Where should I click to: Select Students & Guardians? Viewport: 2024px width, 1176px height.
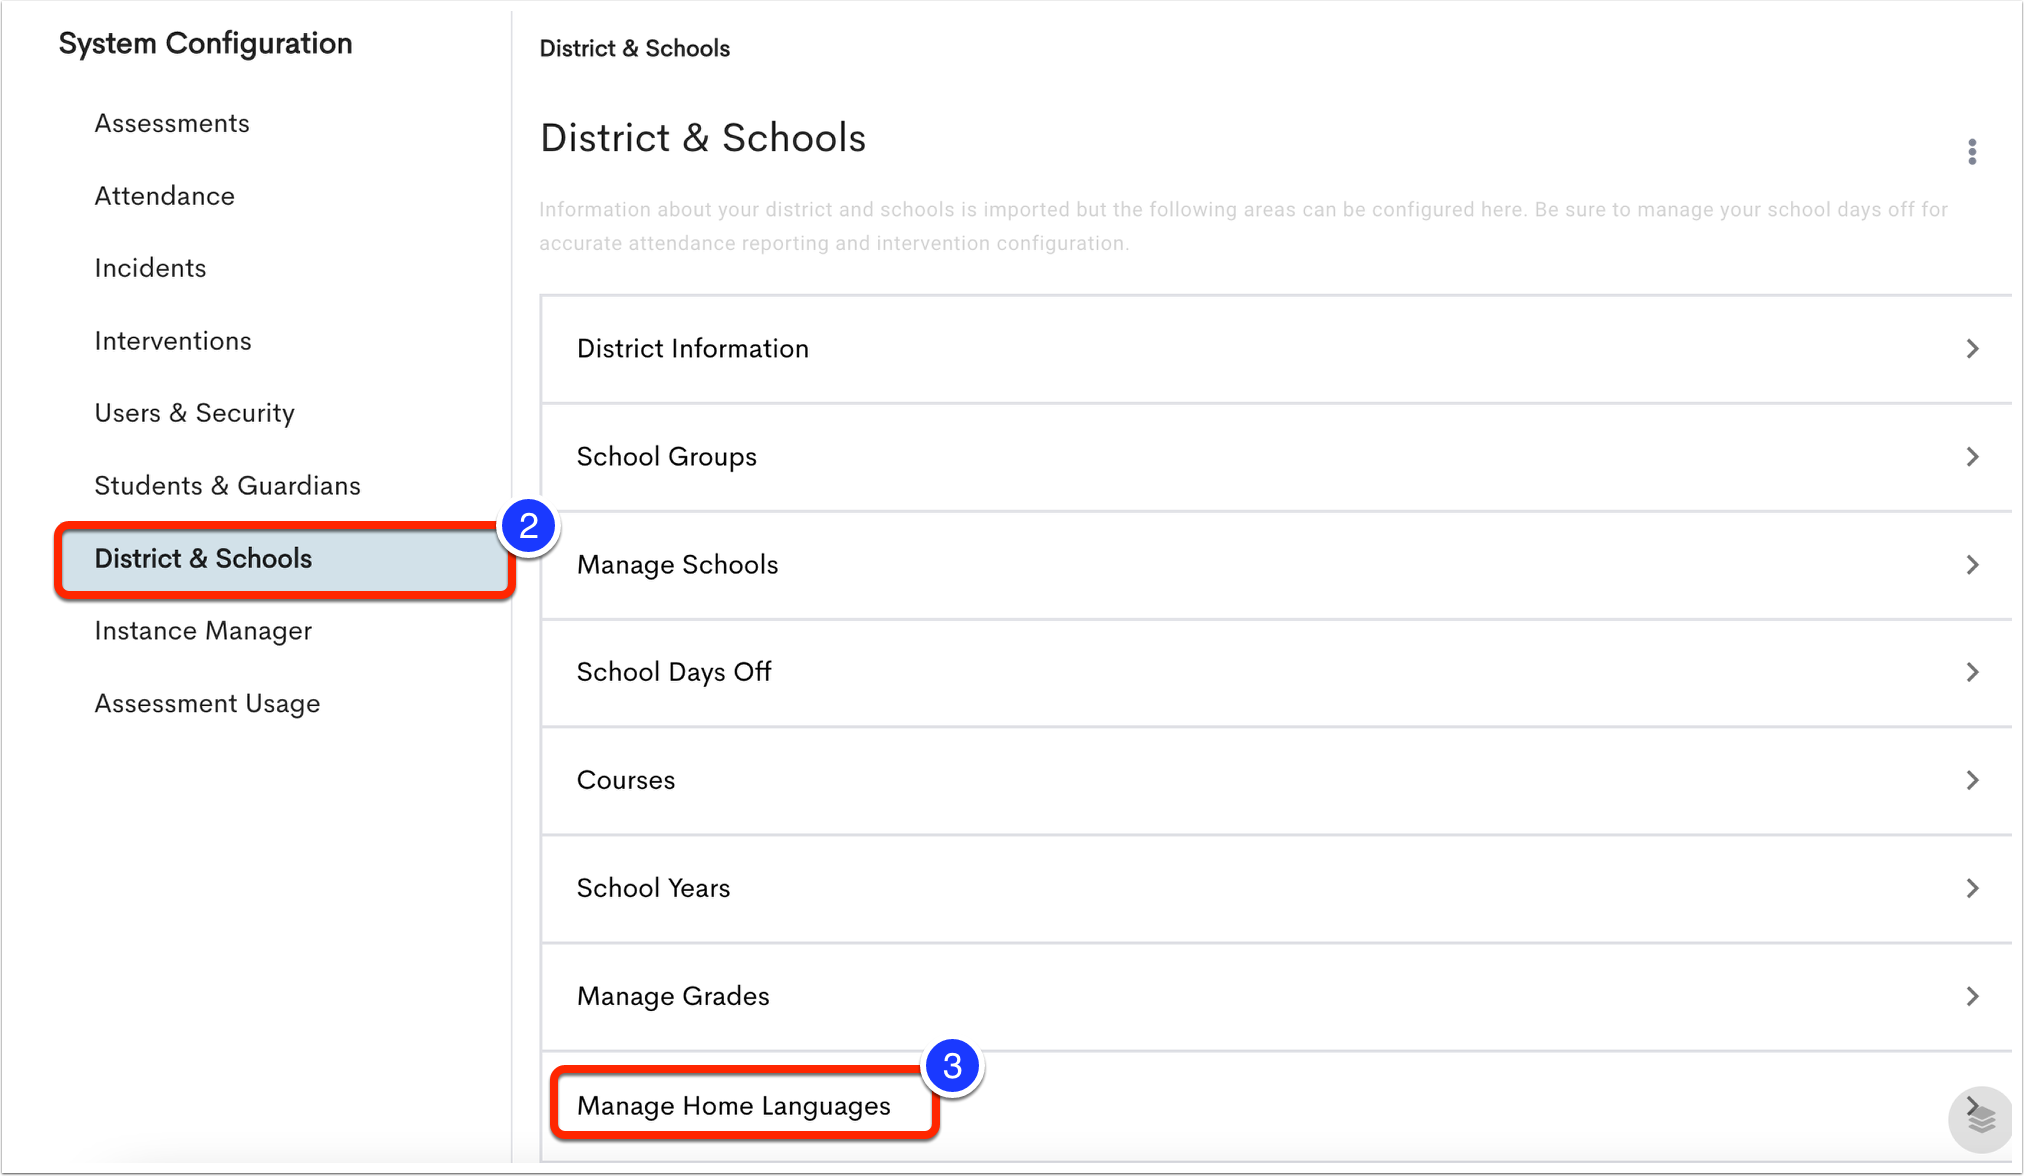(x=228, y=486)
